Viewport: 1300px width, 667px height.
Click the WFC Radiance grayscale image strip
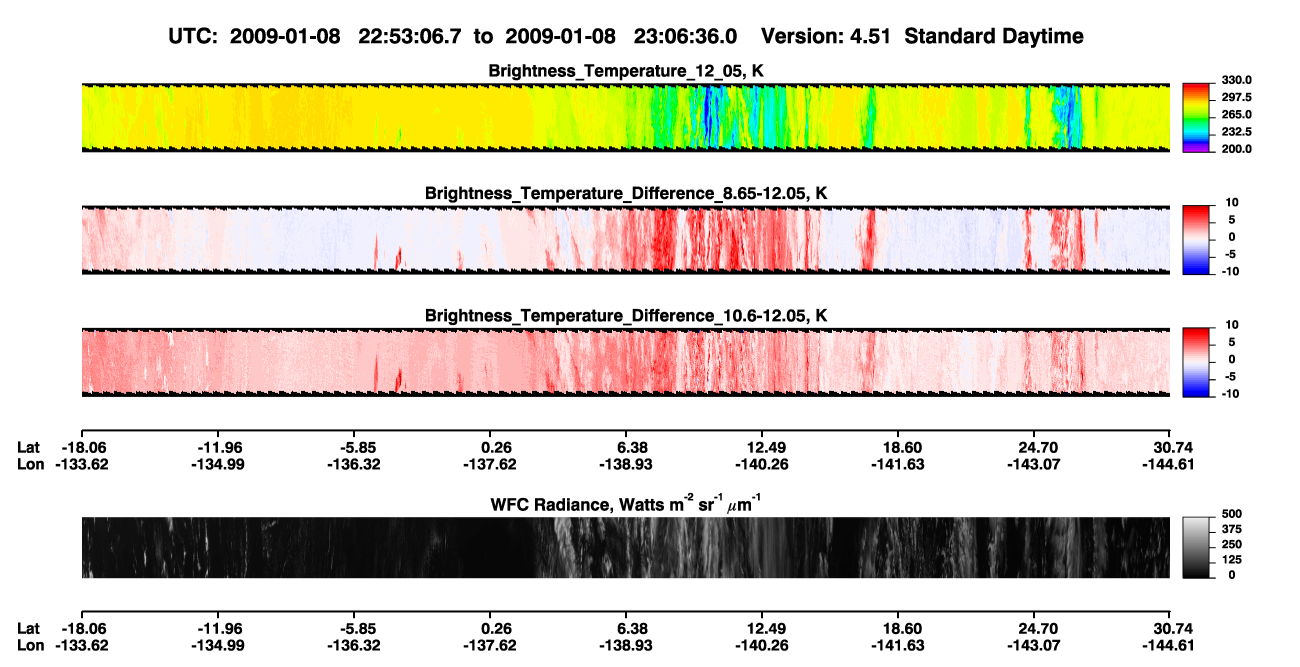[x=625, y=547]
